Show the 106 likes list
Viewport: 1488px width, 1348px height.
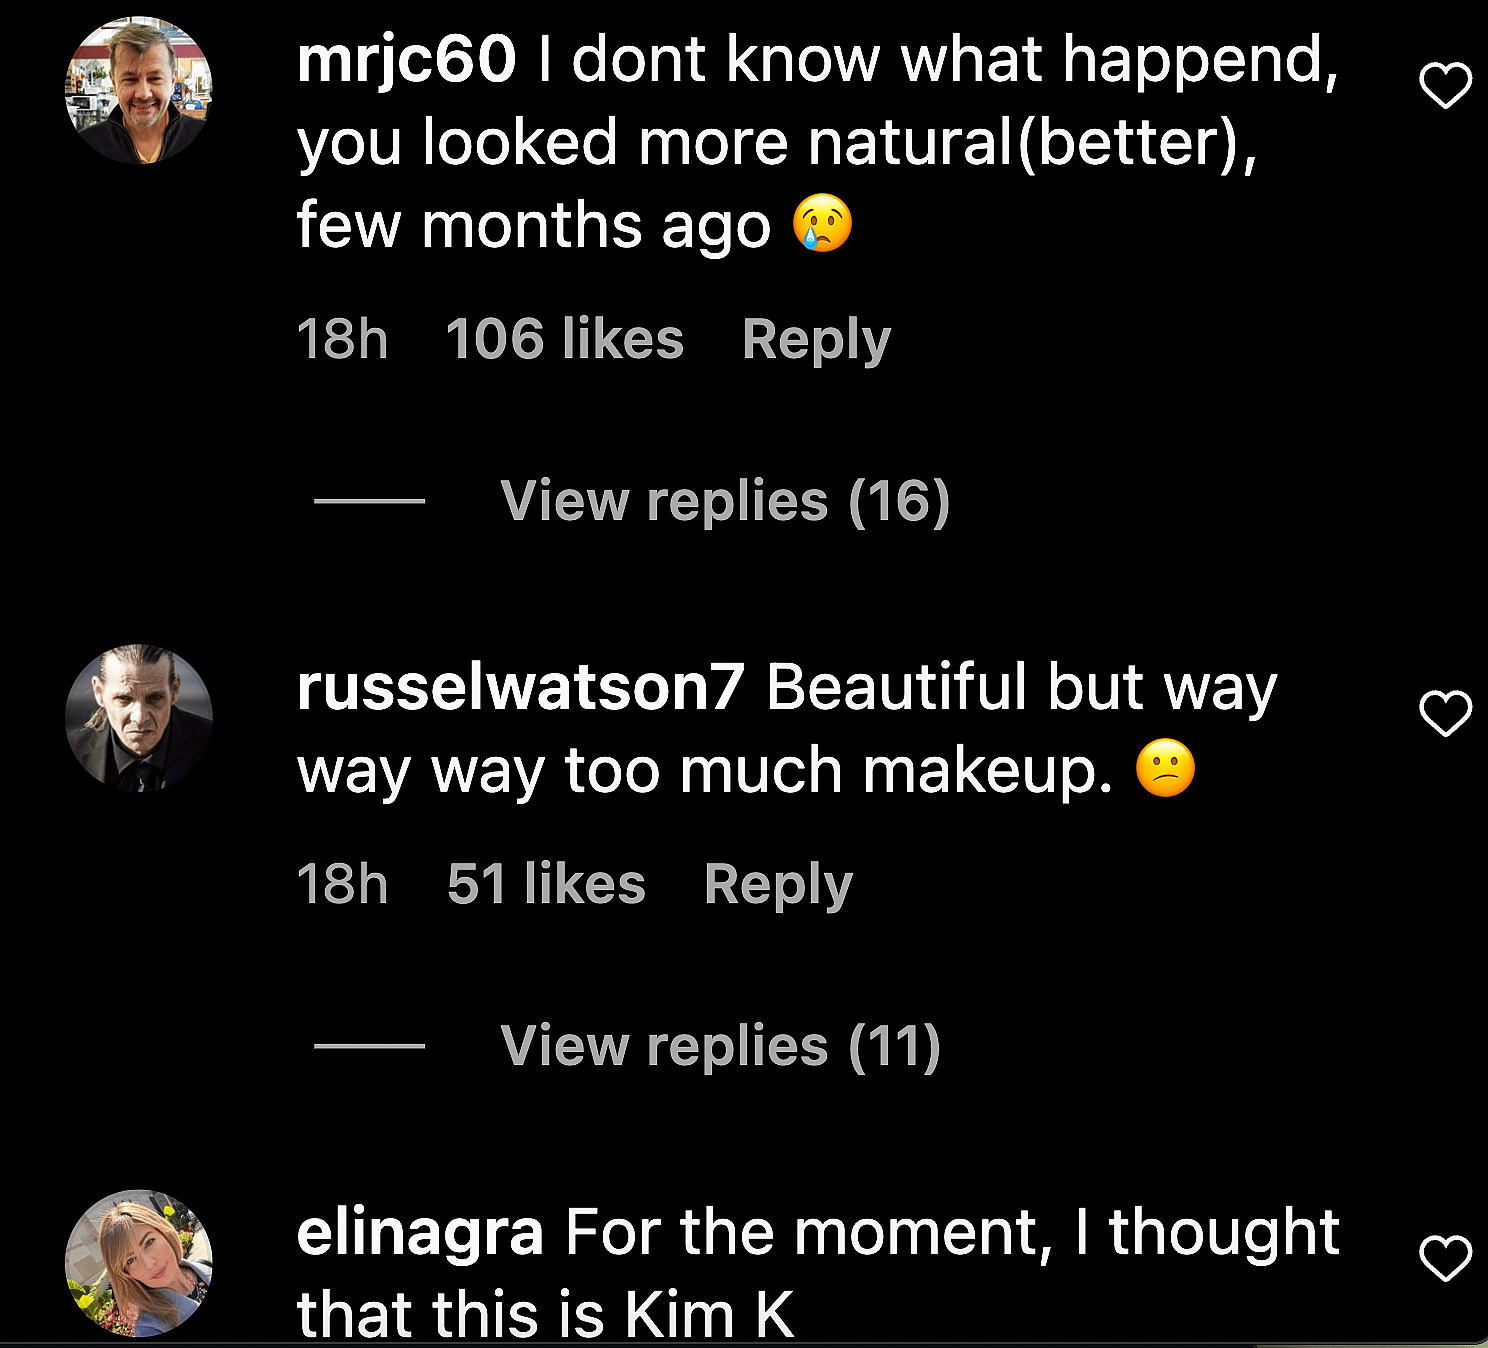click(564, 340)
